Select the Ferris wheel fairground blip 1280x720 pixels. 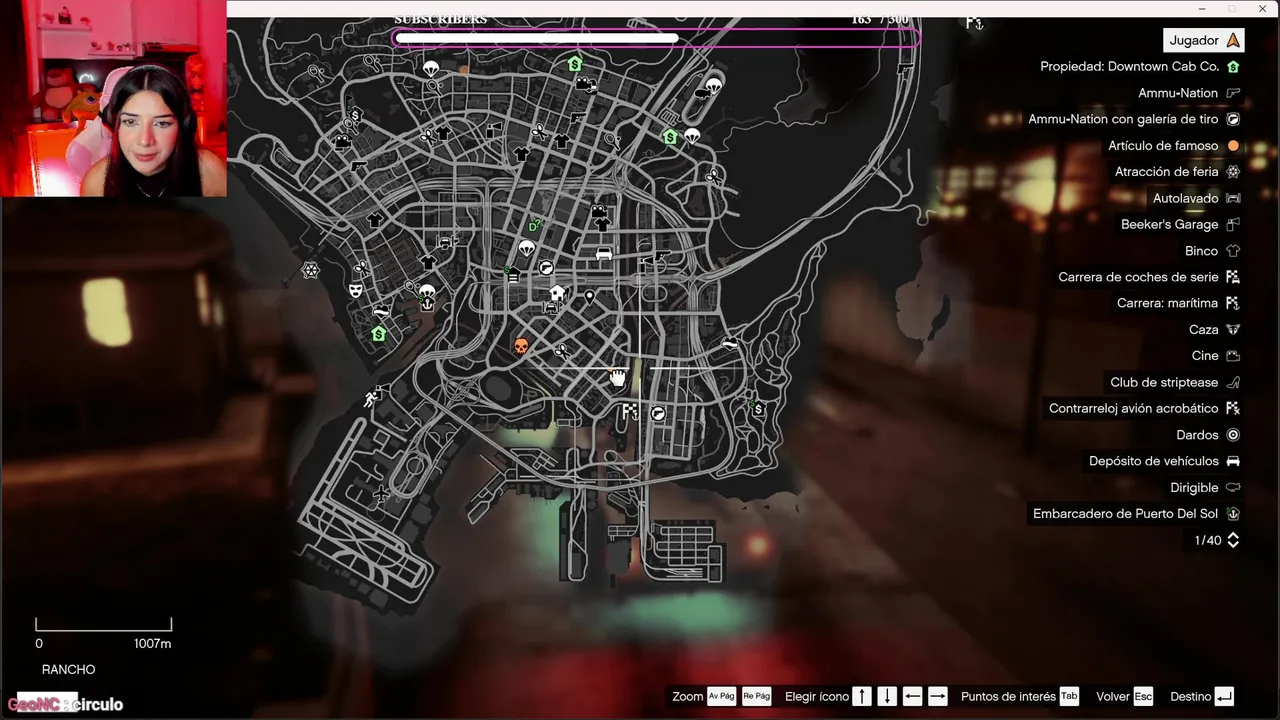[x=311, y=270]
